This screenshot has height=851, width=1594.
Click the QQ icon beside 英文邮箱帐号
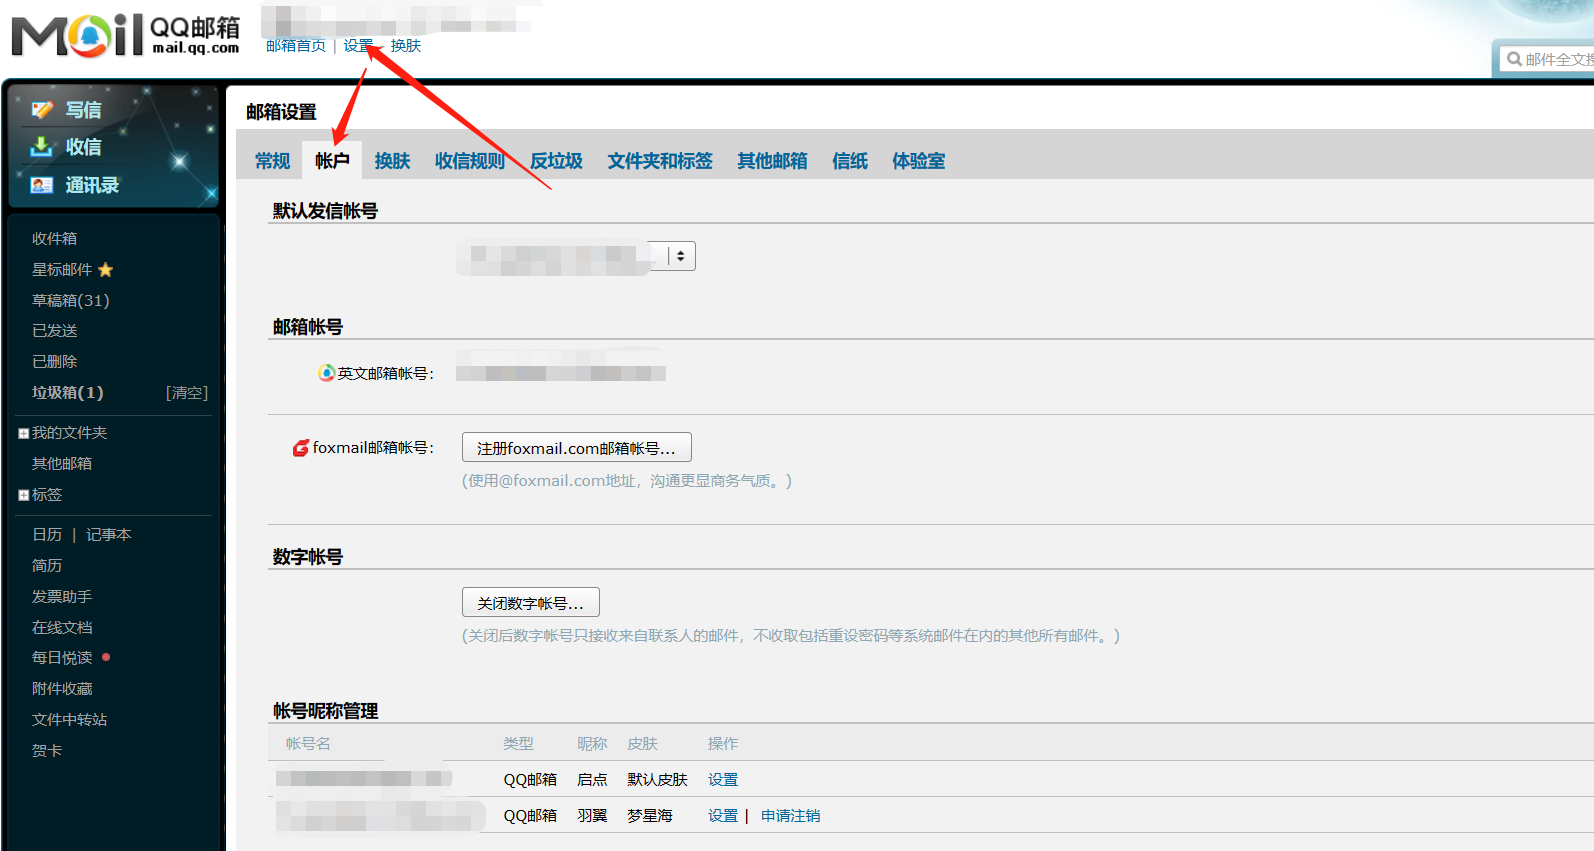(326, 373)
